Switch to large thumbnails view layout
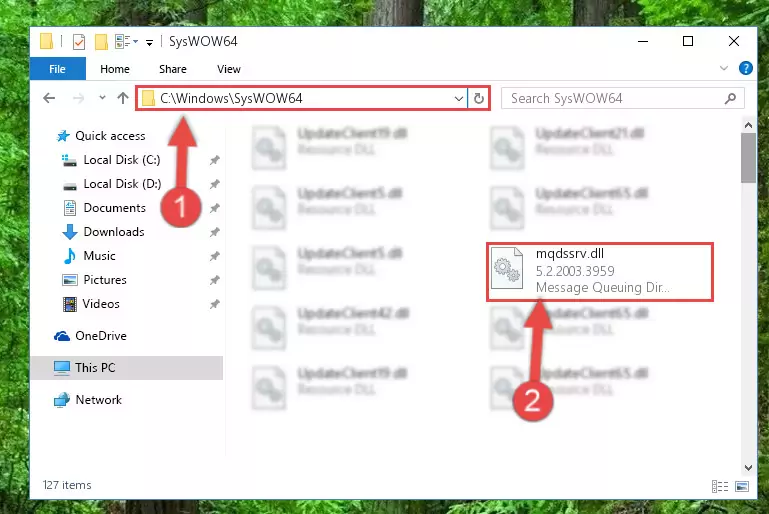This screenshot has width=769, height=514. [x=742, y=486]
